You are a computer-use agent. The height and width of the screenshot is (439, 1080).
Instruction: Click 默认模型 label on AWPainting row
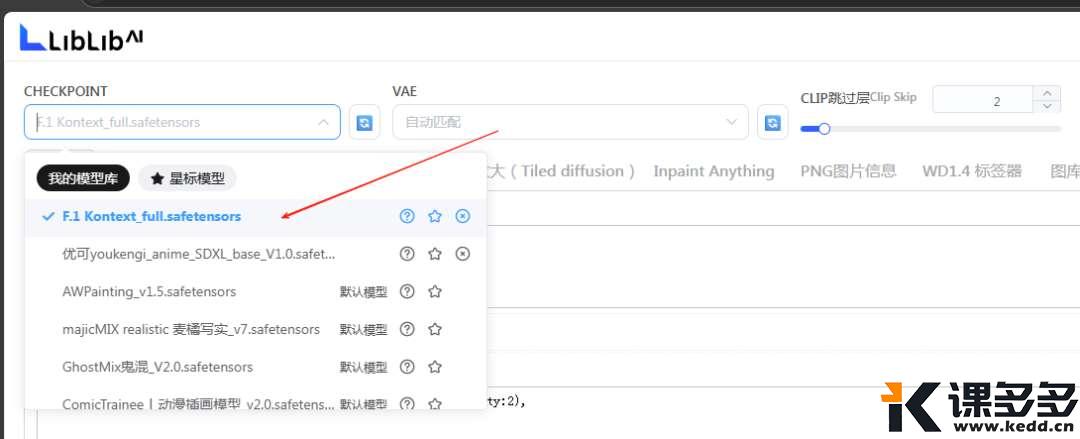coord(364,292)
